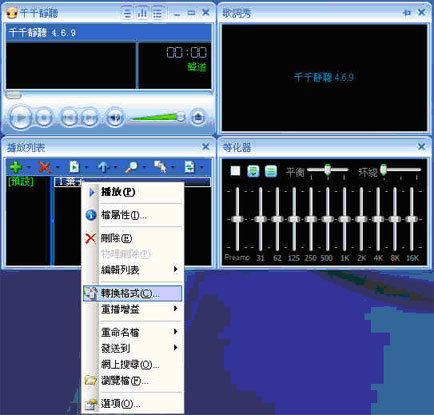The image size is (434, 415).
Task: Toggle playlist window icon in title bar
Action: tap(158, 13)
